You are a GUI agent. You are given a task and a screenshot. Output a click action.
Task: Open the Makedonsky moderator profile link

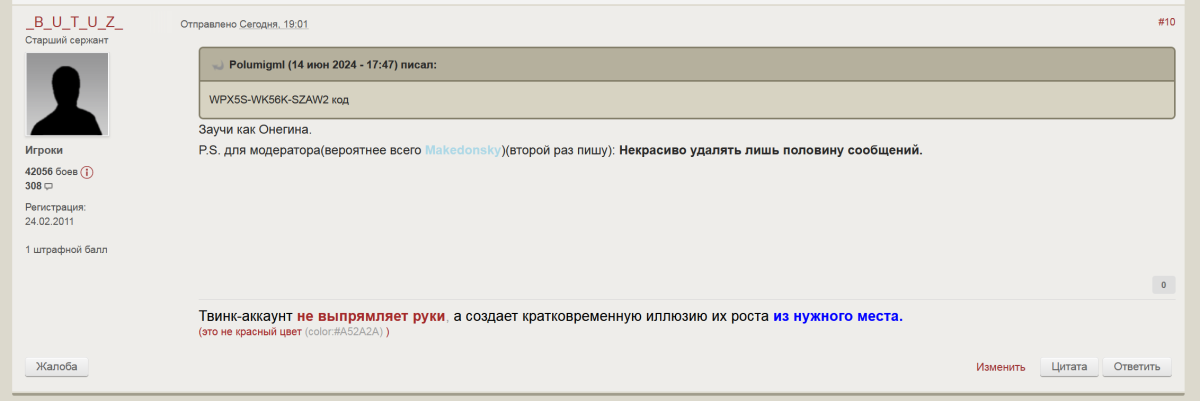click(x=462, y=150)
